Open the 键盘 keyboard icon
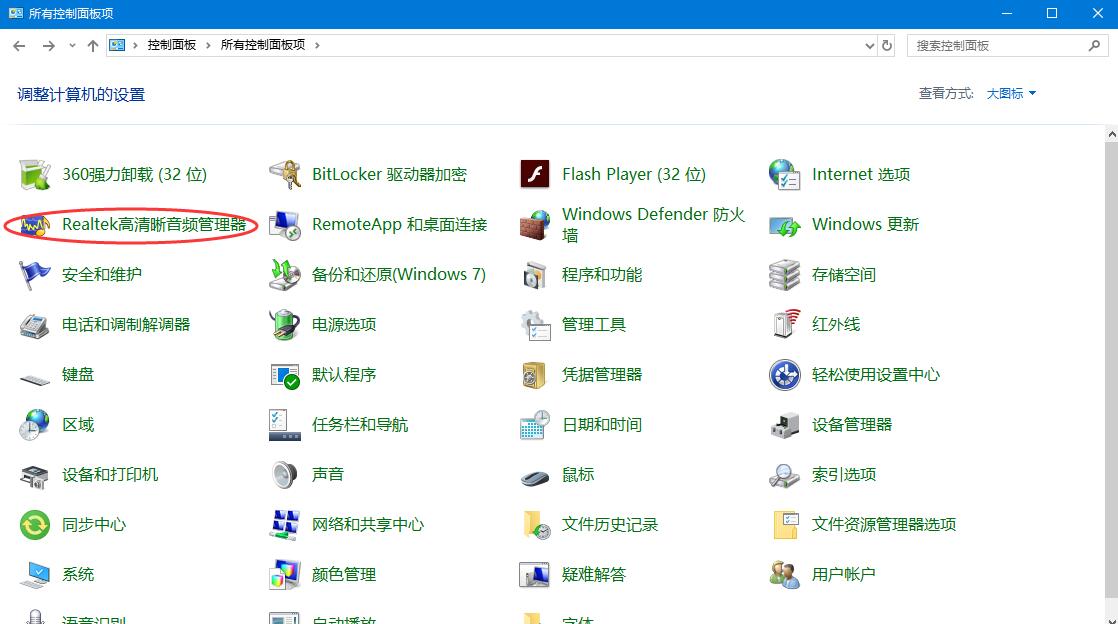Image resolution: width=1118 pixels, height=624 pixels. pos(34,378)
